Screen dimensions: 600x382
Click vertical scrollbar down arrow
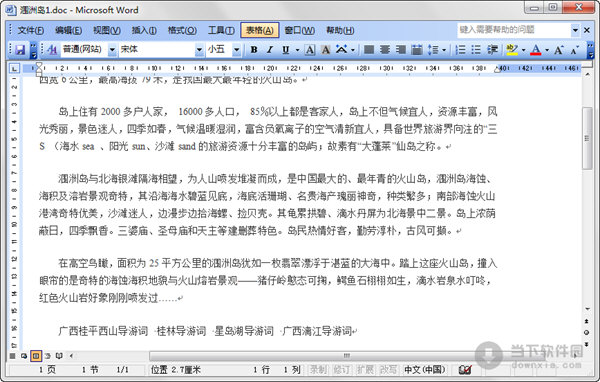point(587,309)
